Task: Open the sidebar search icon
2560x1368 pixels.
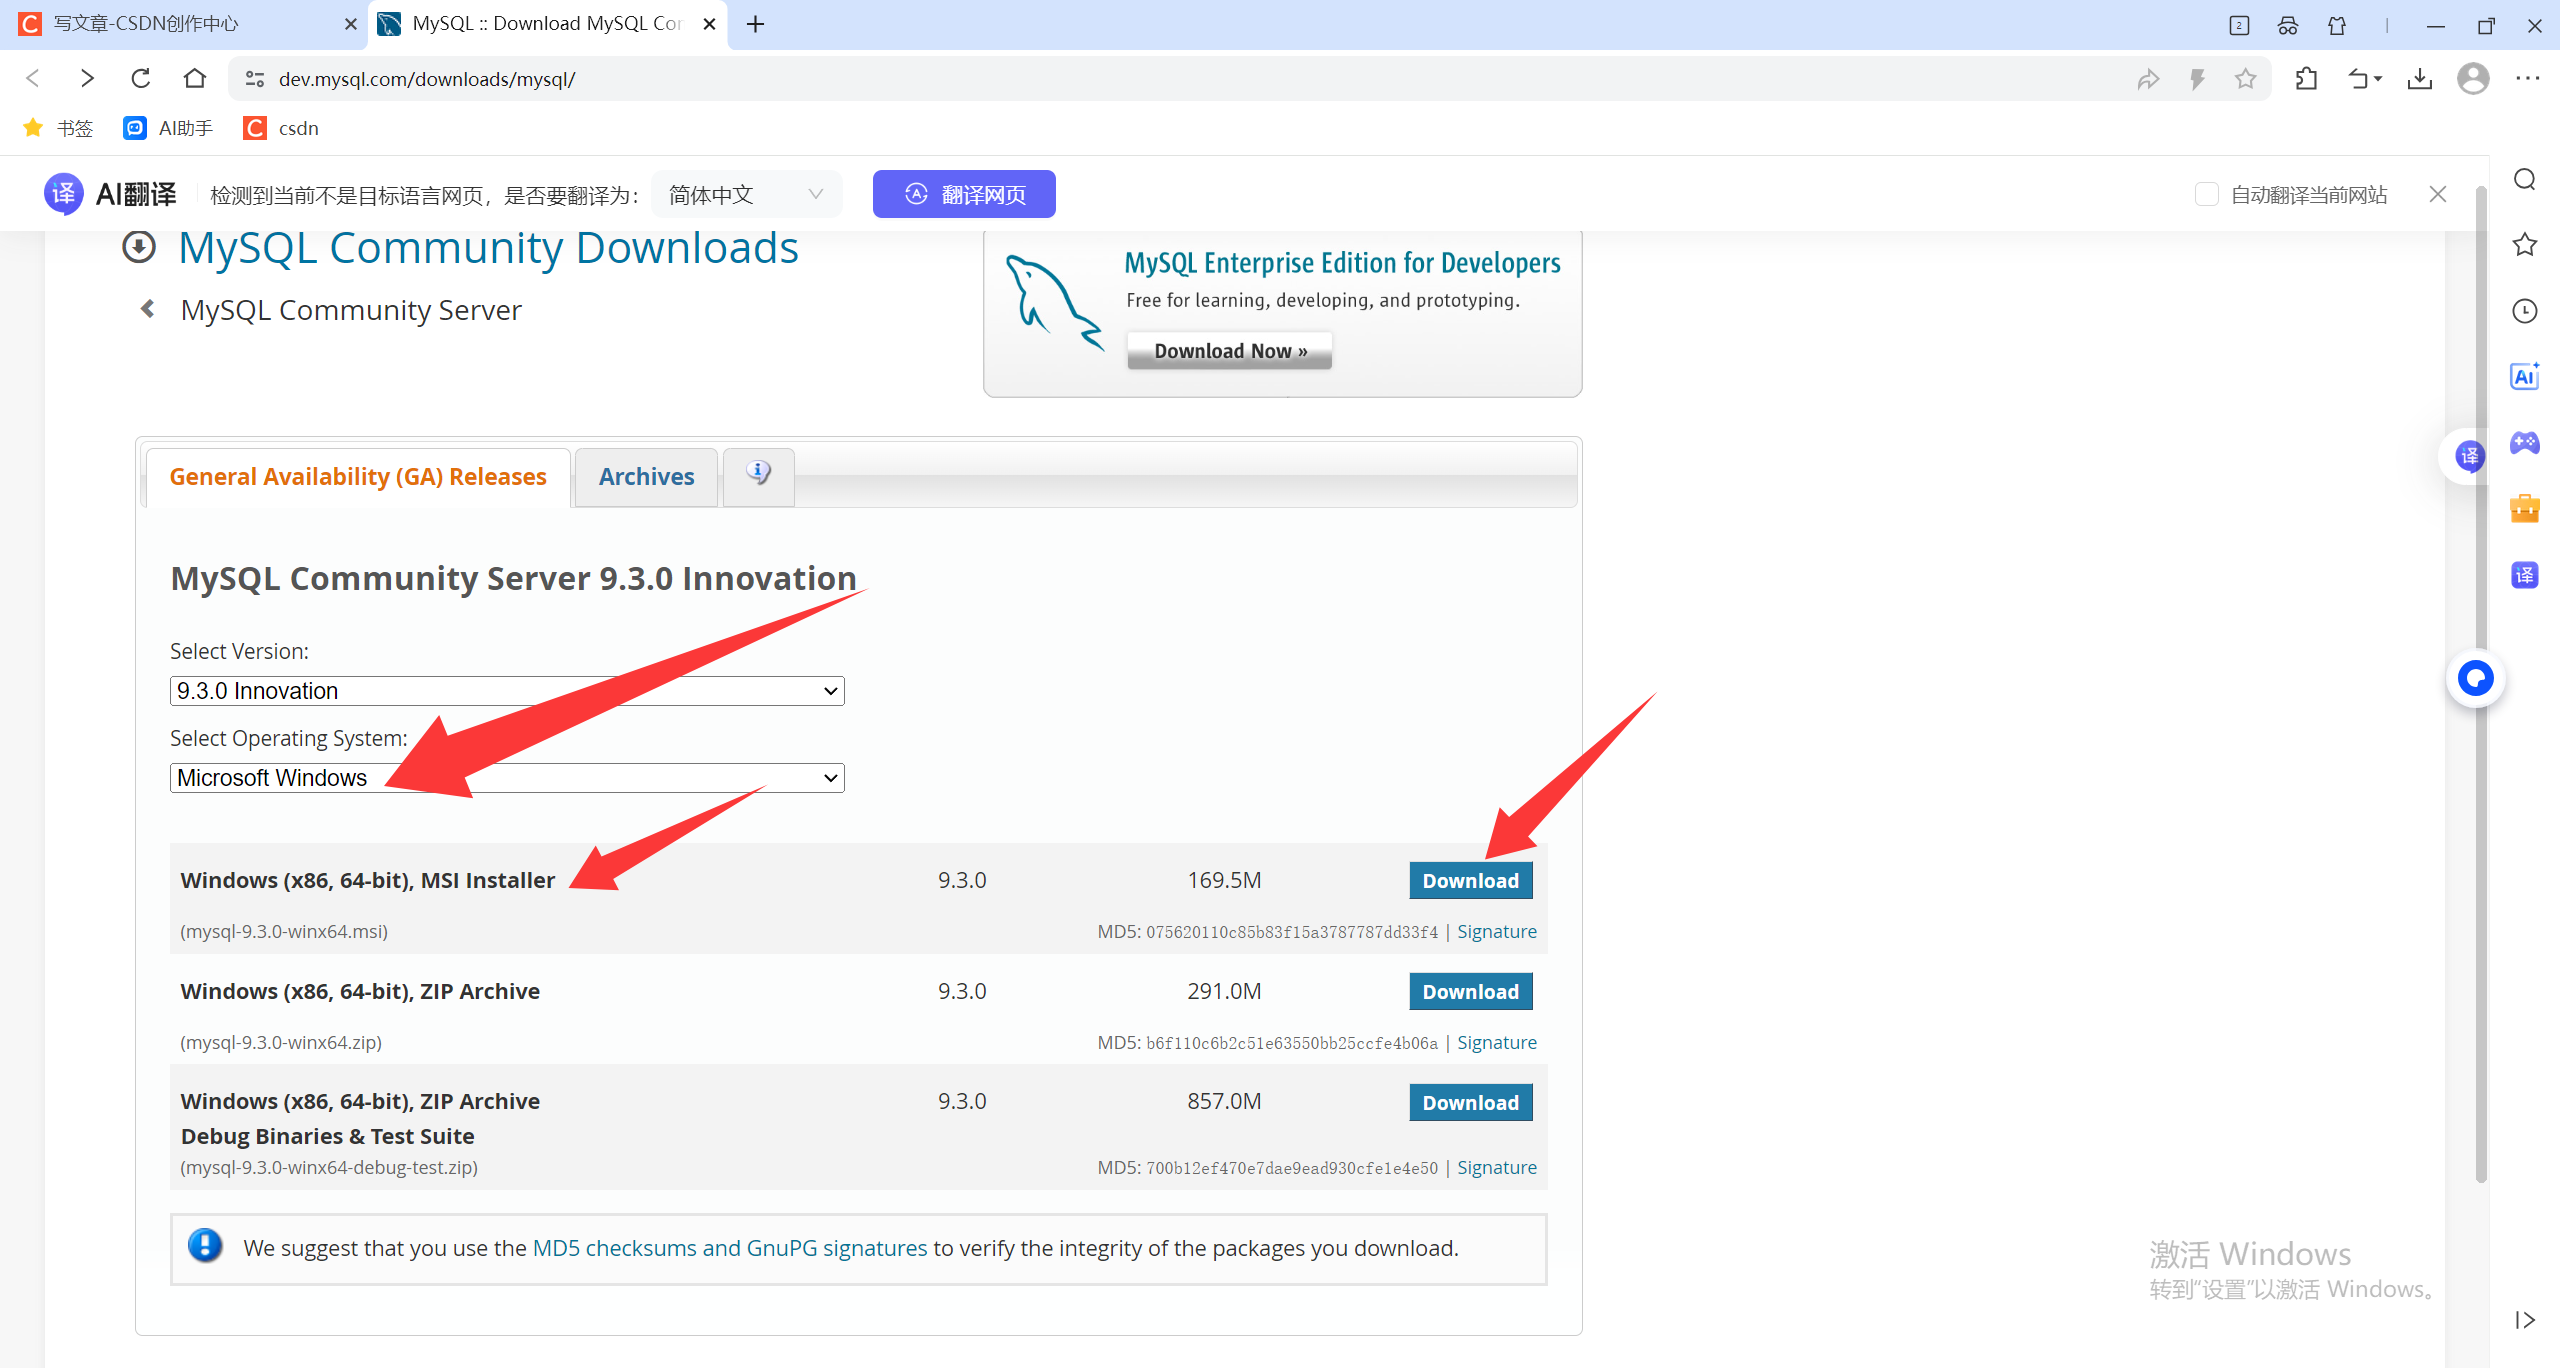Action: (2525, 179)
